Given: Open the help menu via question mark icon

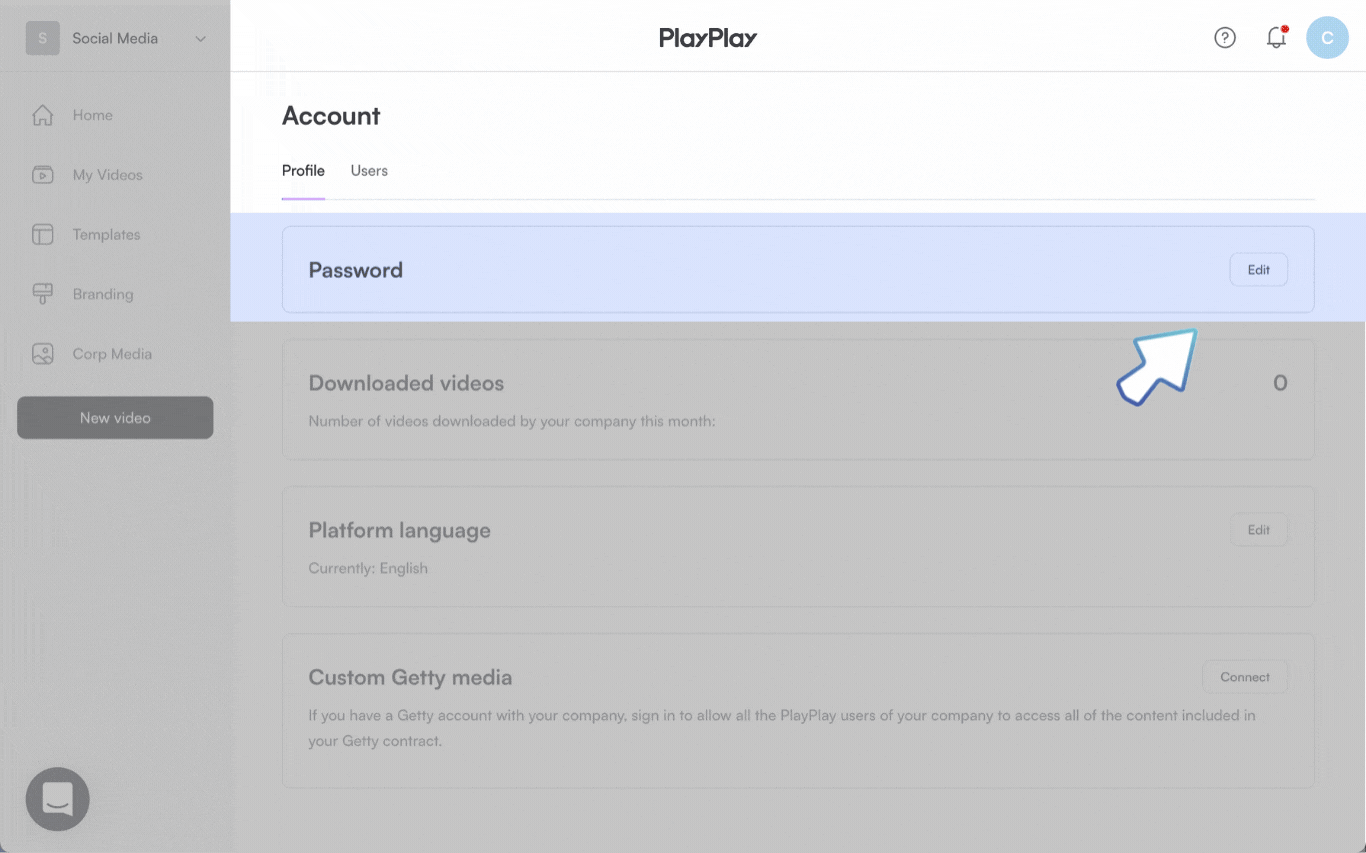Looking at the screenshot, I should [x=1225, y=37].
